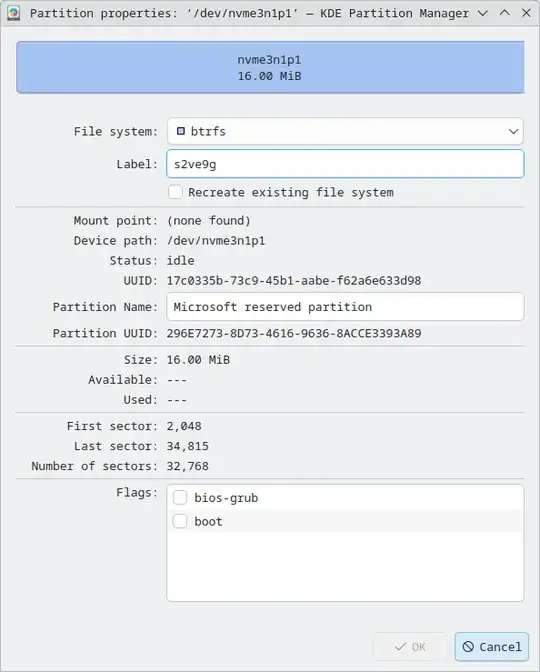Click the Status value idle
The image size is (540, 672).
(180, 261)
